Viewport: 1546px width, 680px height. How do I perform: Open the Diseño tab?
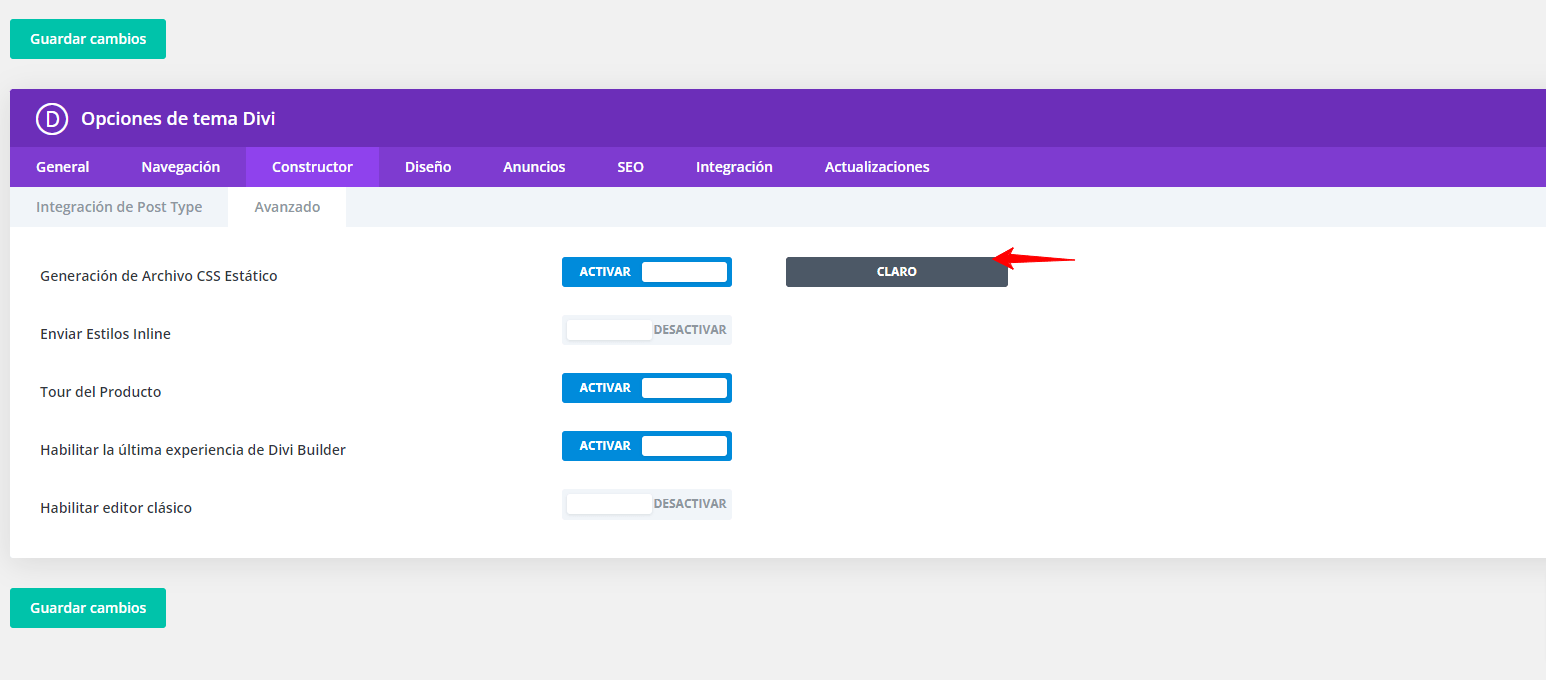tap(428, 167)
